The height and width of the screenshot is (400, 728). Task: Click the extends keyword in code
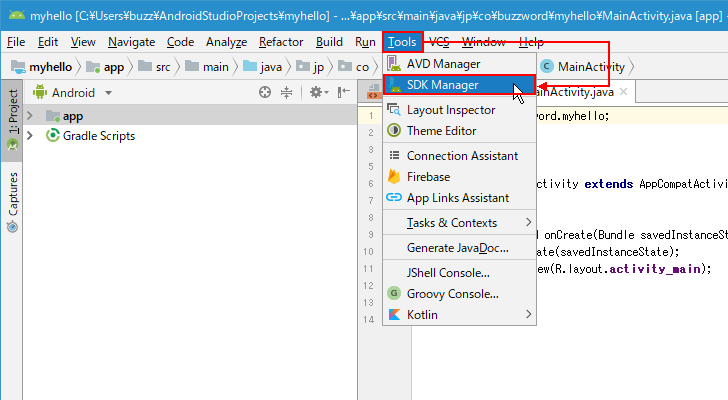[x=608, y=184]
